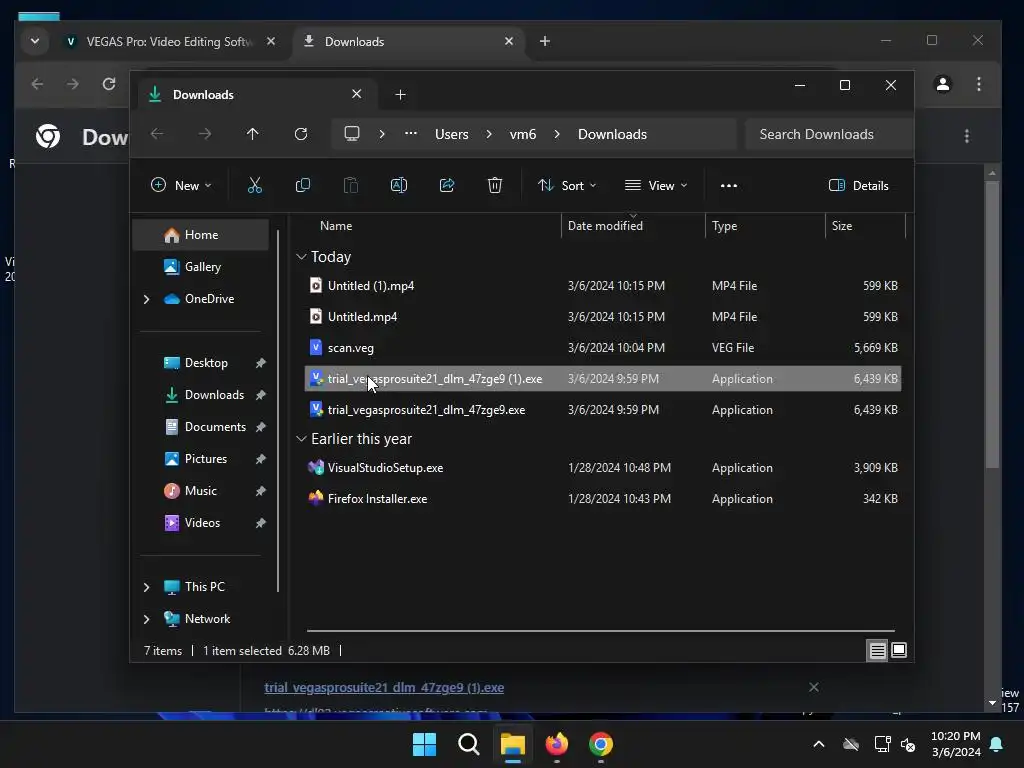Sort by Date modified column header
Image resolution: width=1024 pixels, height=768 pixels.
605,226
